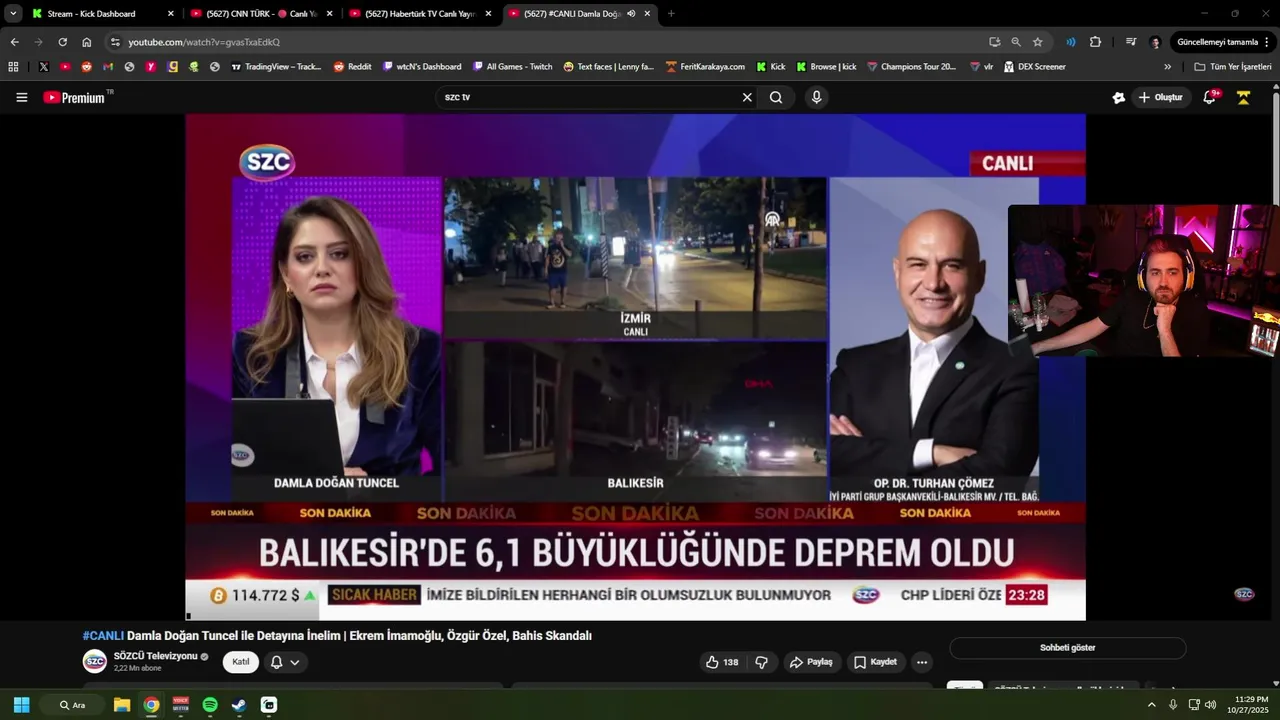
Task: Open YouTube notifications bell
Action: 1209,97
